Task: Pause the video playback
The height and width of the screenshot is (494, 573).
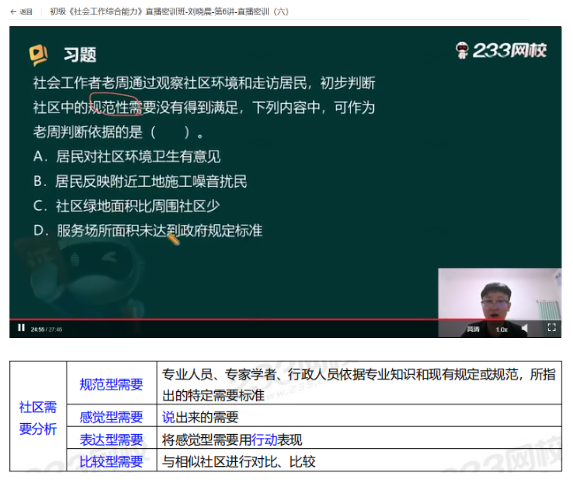Action: pos(21,328)
